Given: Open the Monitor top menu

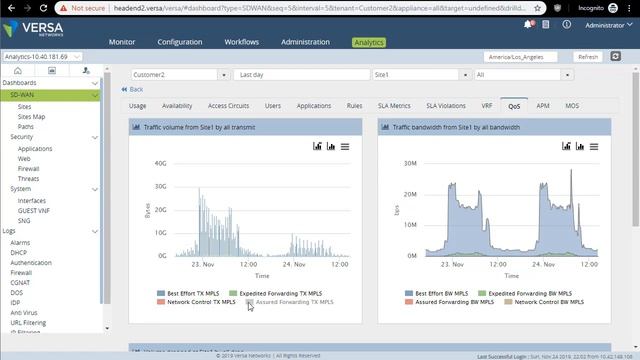Looking at the screenshot, I should 122,42.
